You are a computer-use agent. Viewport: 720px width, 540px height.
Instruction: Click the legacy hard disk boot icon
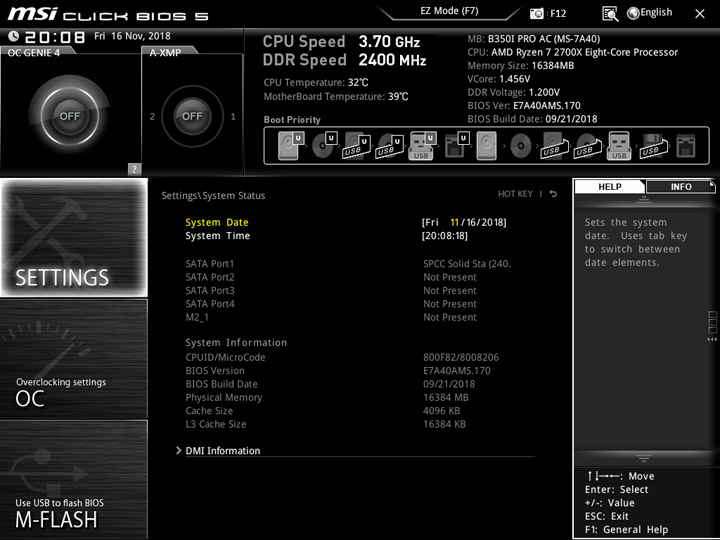click(x=487, y=146)
